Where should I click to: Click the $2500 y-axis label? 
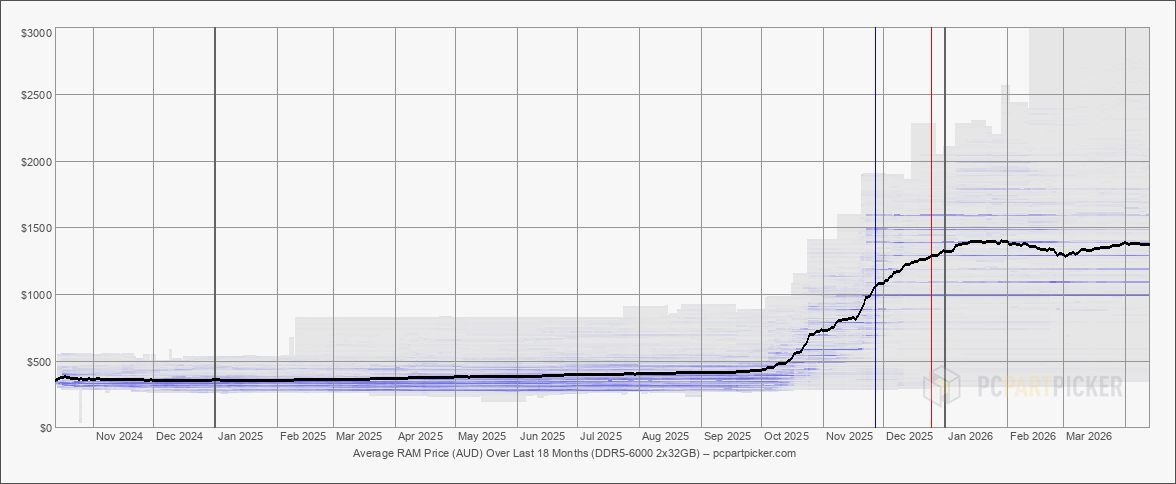[x=36, y=95]
